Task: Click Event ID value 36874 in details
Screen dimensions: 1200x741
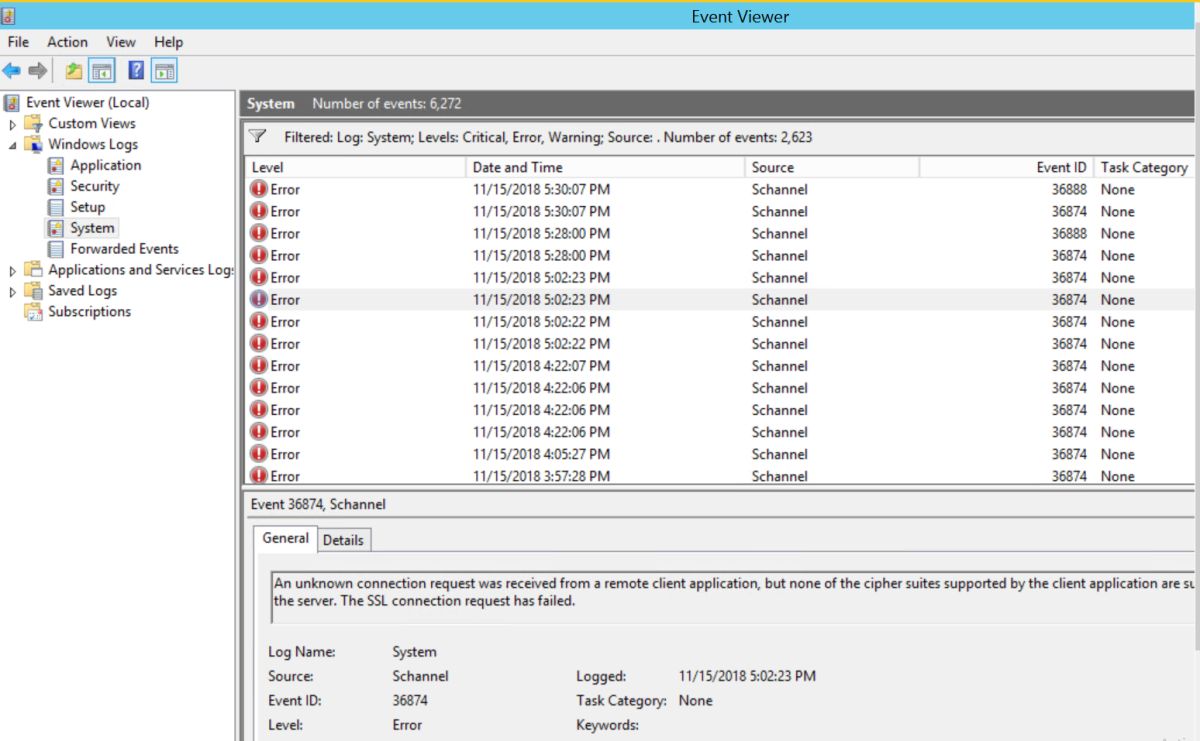Action: (410, 701)
